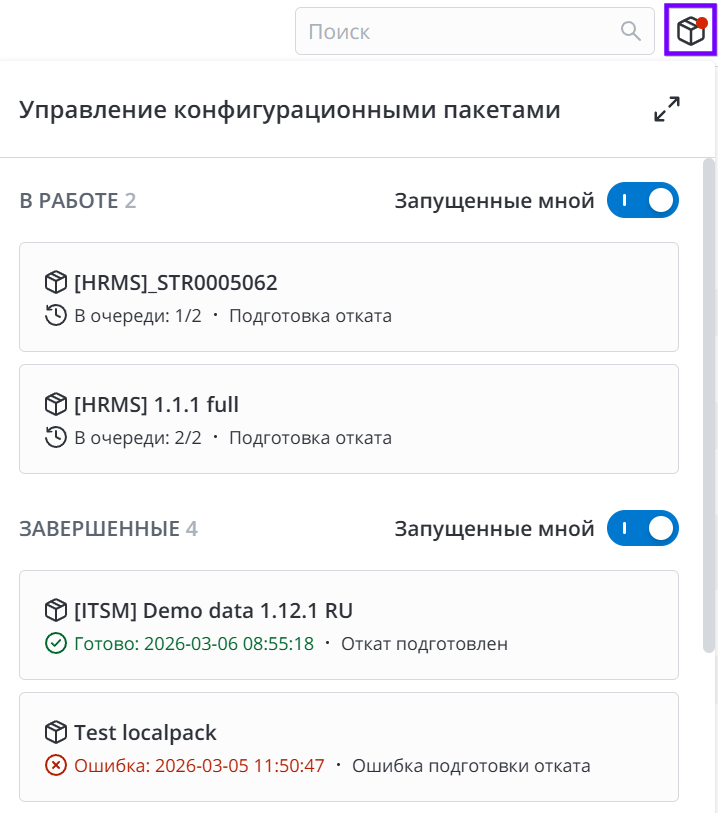Toggle "Запущенные мной" in the ЗАВЕРШЕННЫЕ section
Viewport: 718px width, 813px height.
[x=643, y=528]
